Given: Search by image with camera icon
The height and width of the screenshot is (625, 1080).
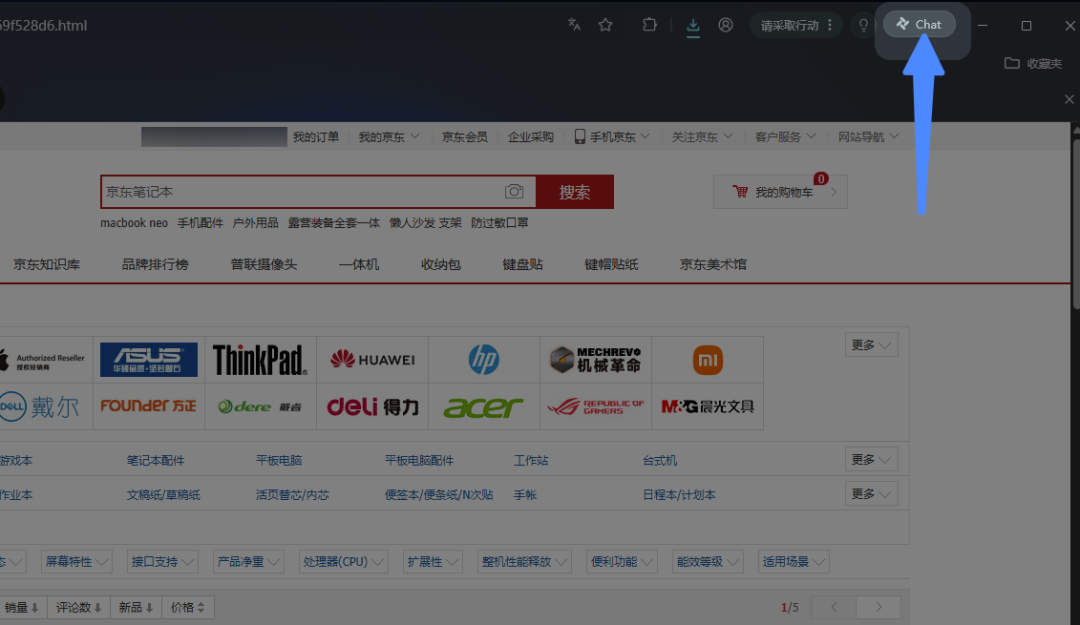Looking at the screenshot, I should [514, 192].
